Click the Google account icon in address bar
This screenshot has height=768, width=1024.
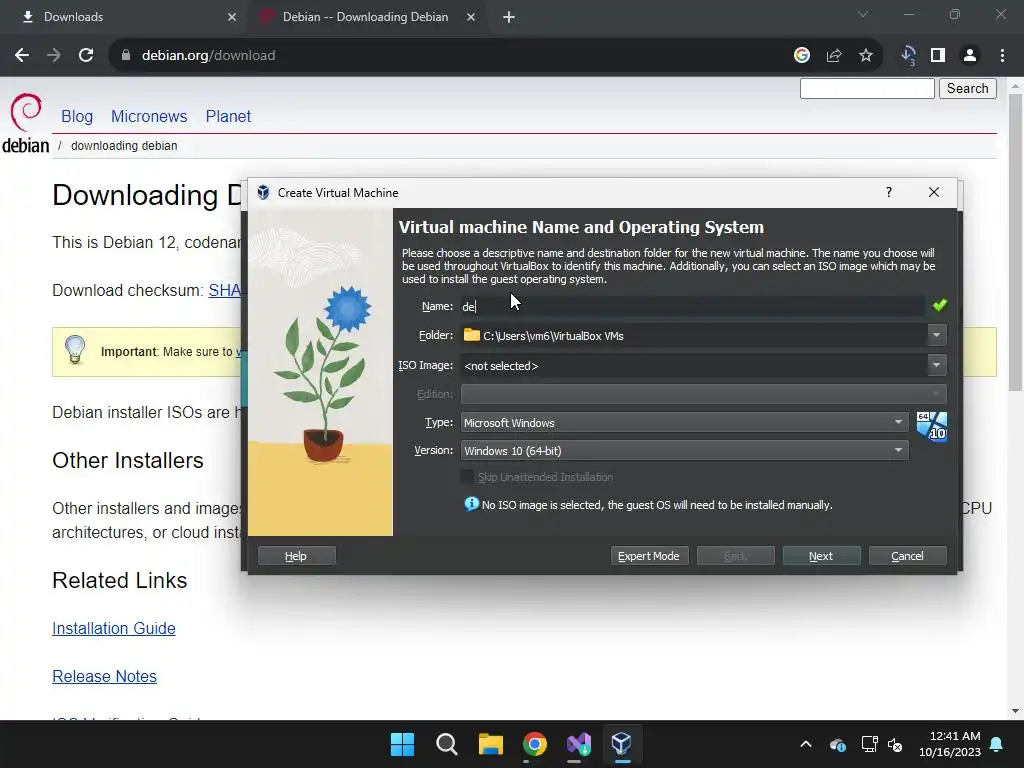pos(802,56)
